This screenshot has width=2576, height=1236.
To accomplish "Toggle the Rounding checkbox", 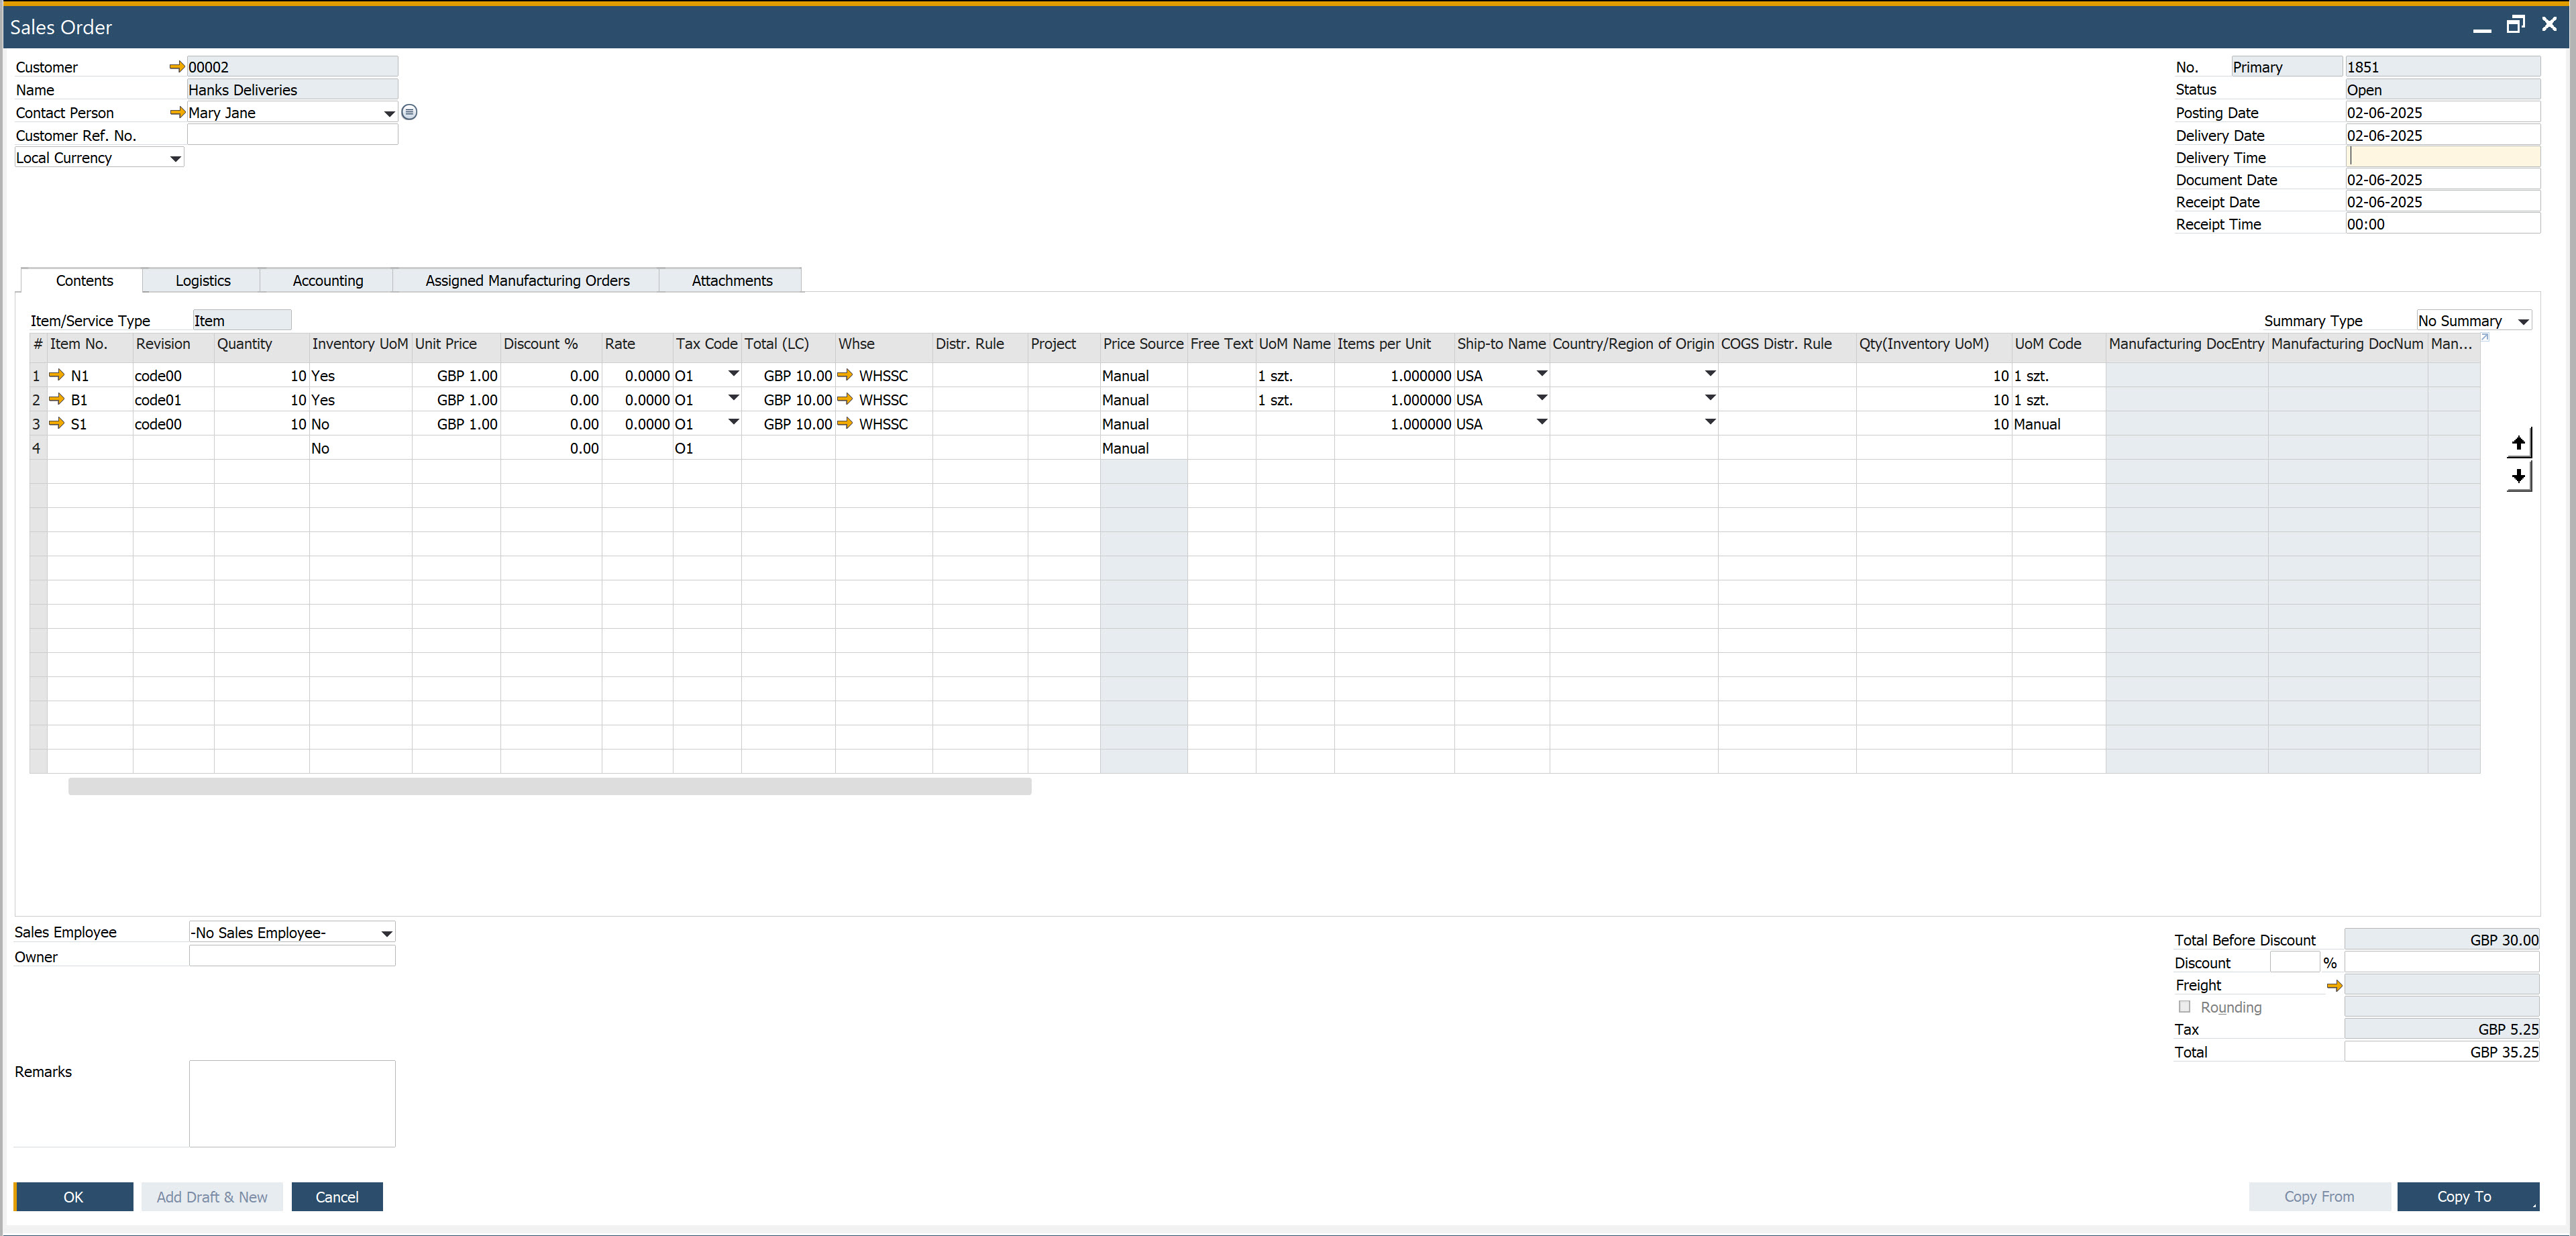I will (x=2184, y=1007).
